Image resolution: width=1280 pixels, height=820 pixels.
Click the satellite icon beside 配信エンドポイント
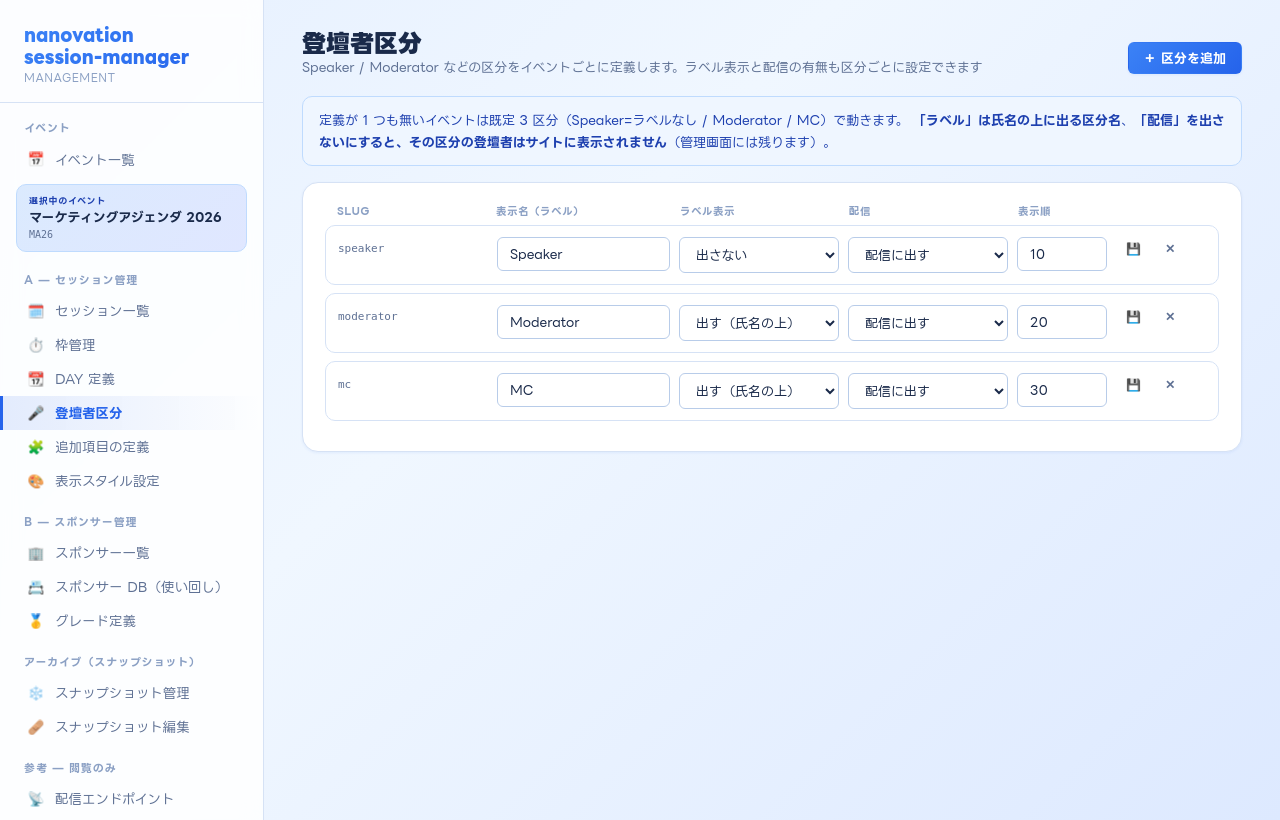pyautogui.click(x=36, y=800)
